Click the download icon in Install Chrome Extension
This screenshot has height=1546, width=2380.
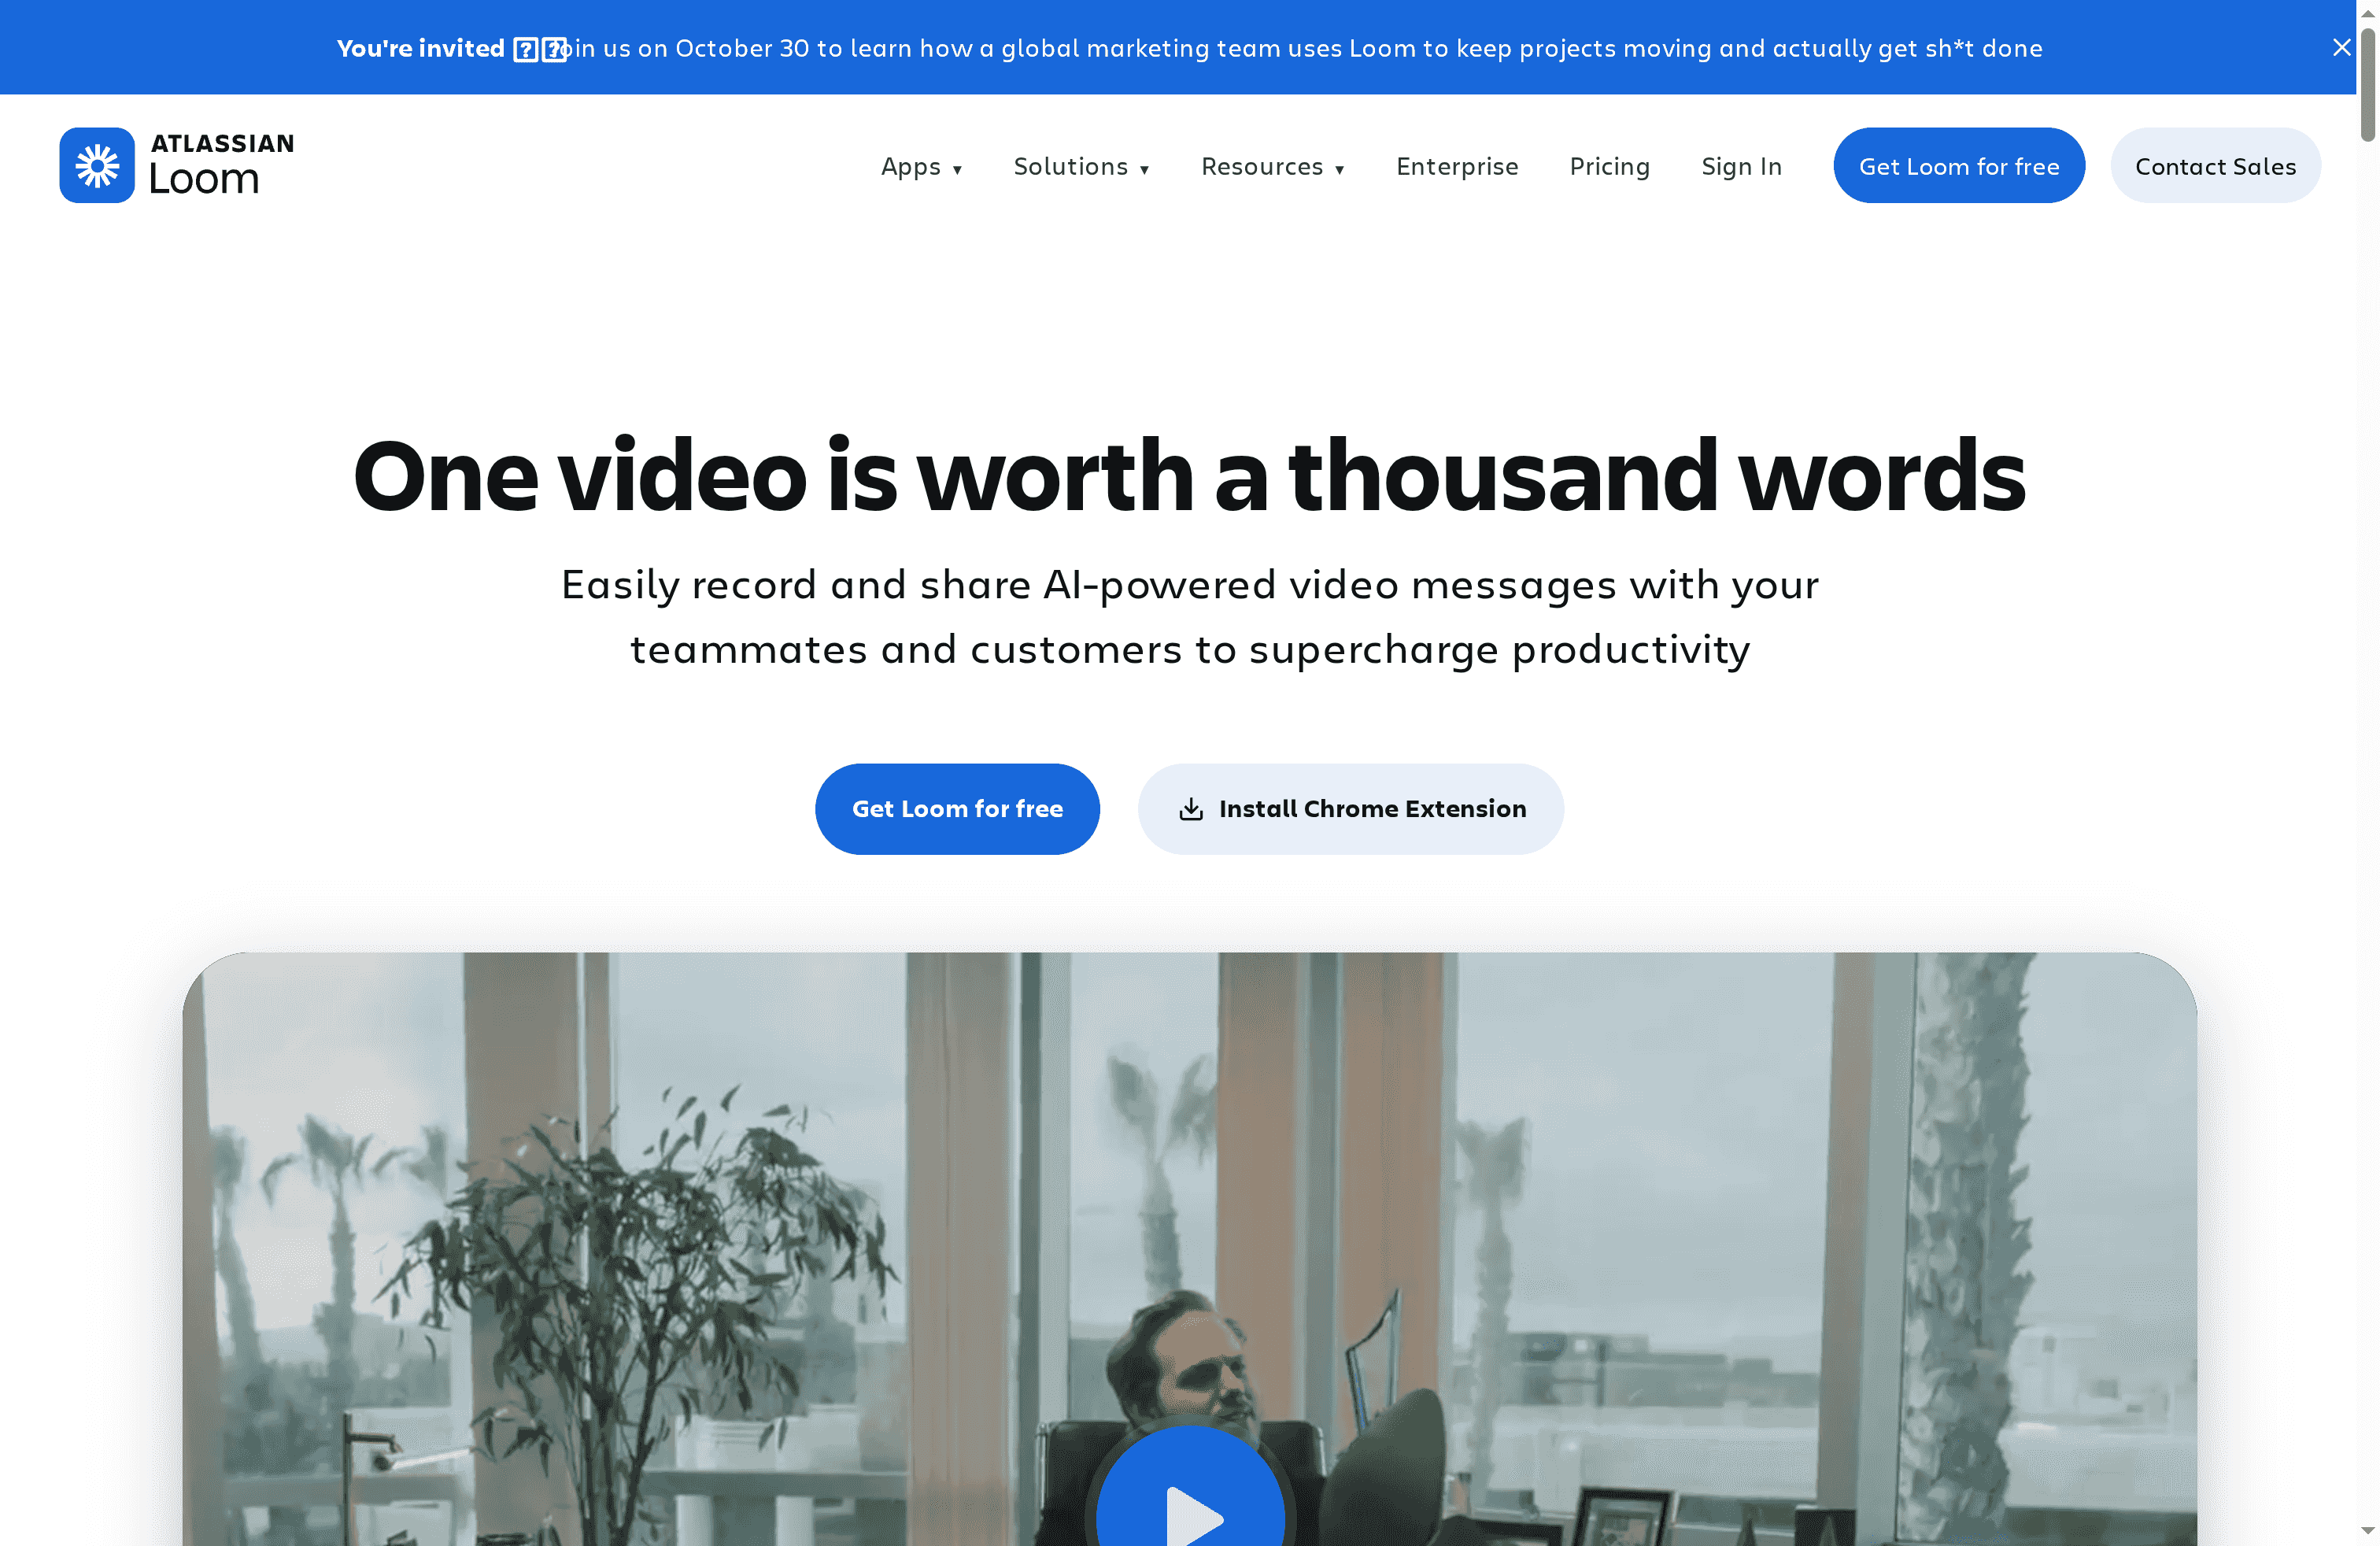tap(1192, 809)
